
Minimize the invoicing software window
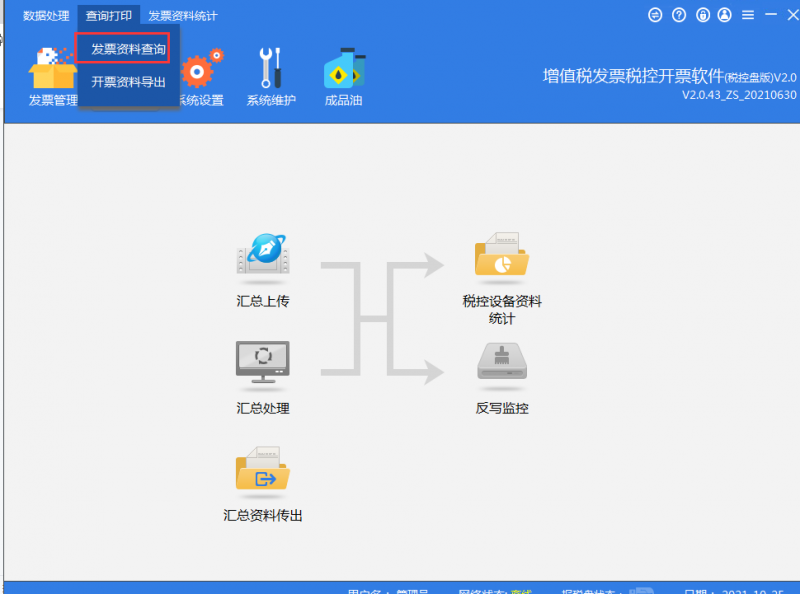[770, 15]
